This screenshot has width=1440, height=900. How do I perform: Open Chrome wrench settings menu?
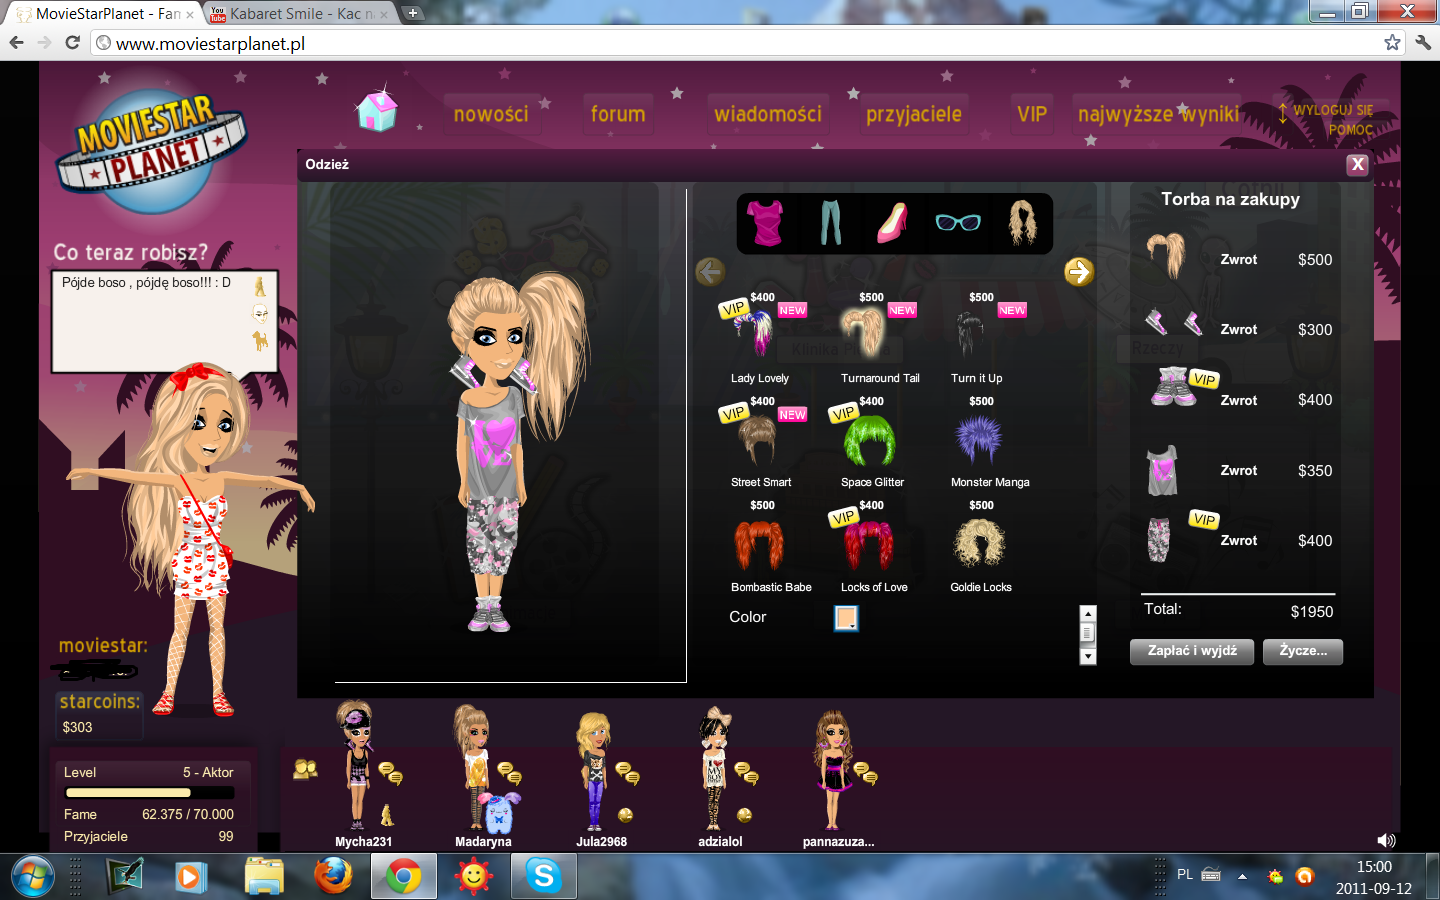pos(1423,43)
